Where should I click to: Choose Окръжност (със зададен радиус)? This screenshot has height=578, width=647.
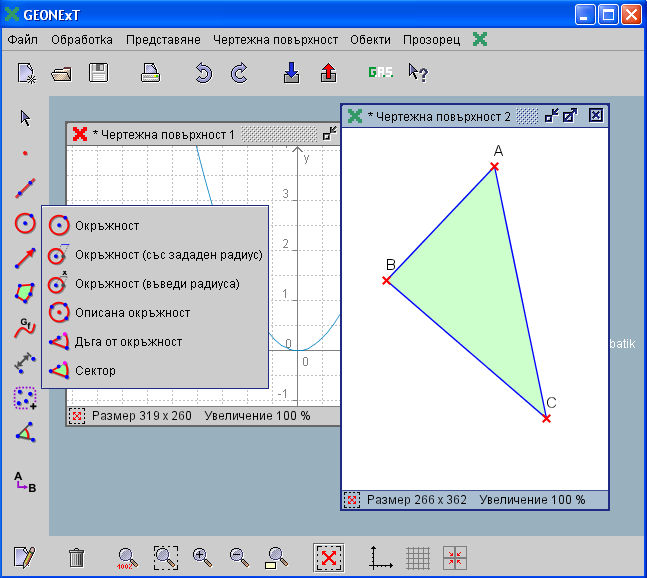click(155, 255)
